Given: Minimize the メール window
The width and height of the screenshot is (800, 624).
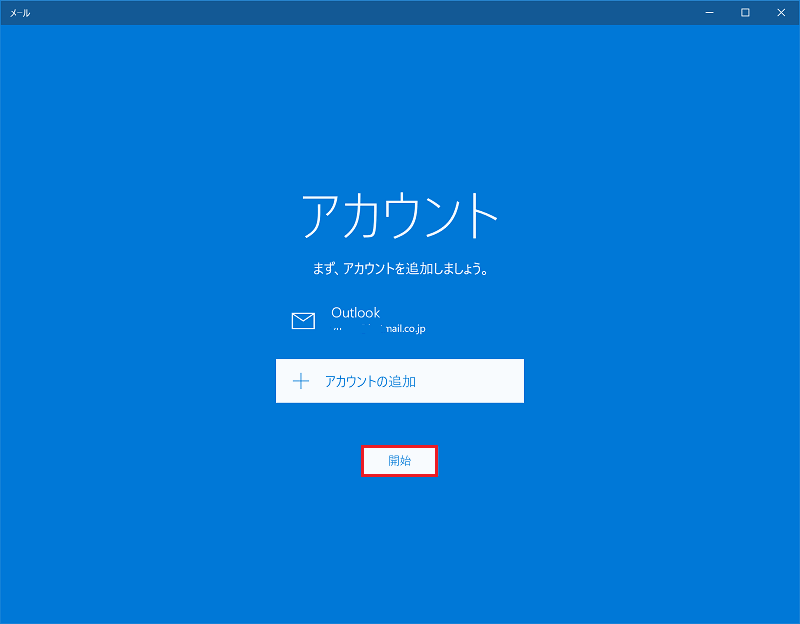Looking at the screenshot, I should click(709, 12).
